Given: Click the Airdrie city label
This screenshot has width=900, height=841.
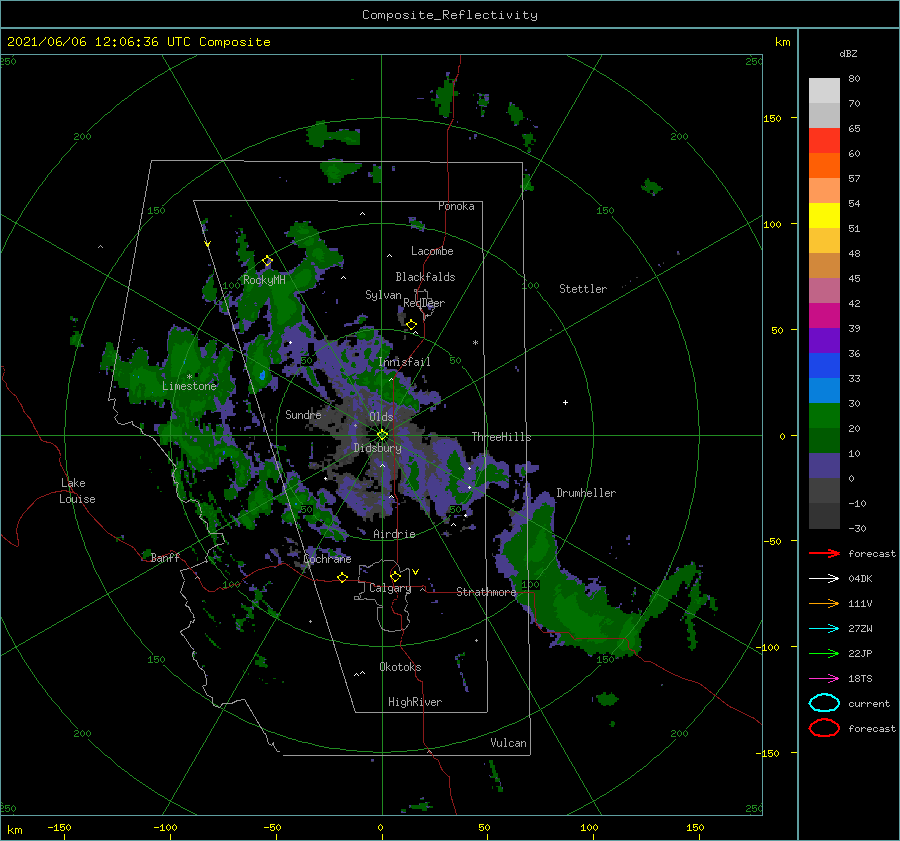Looking at the screenshot, I should pyautogui.click(x=394, y=534).
